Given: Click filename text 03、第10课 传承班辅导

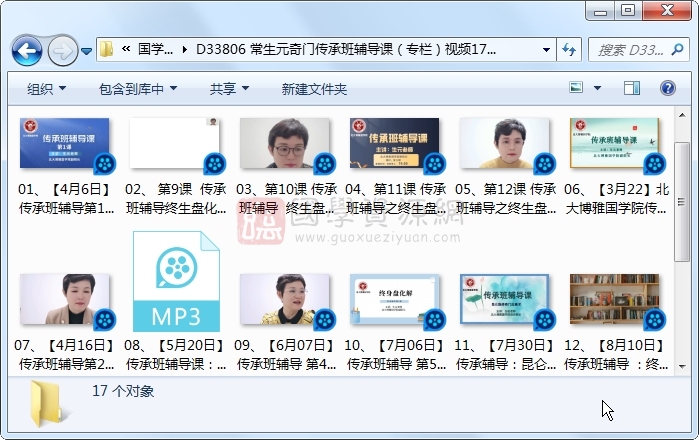Looking at the screenshot, I should tap(286, 198).
